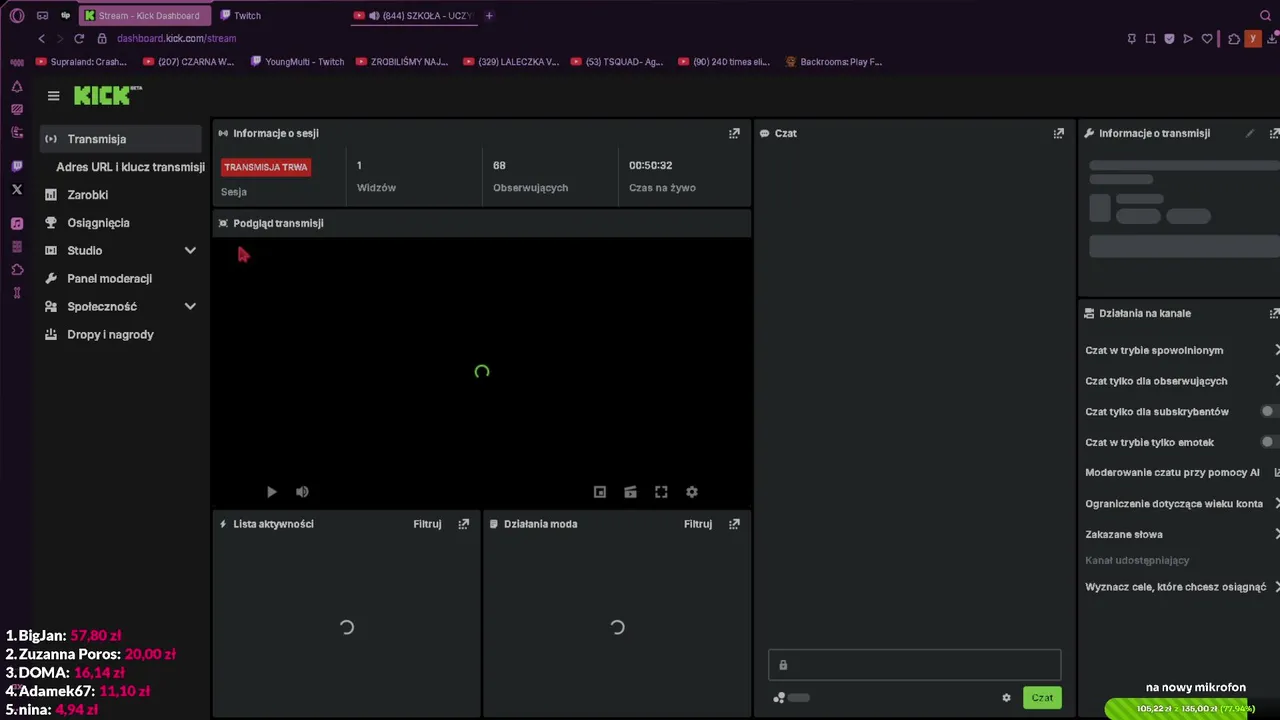Open the music player in Opera sidebar
This screenshot has height=720, width=1280.
click(x=17, y=224)
